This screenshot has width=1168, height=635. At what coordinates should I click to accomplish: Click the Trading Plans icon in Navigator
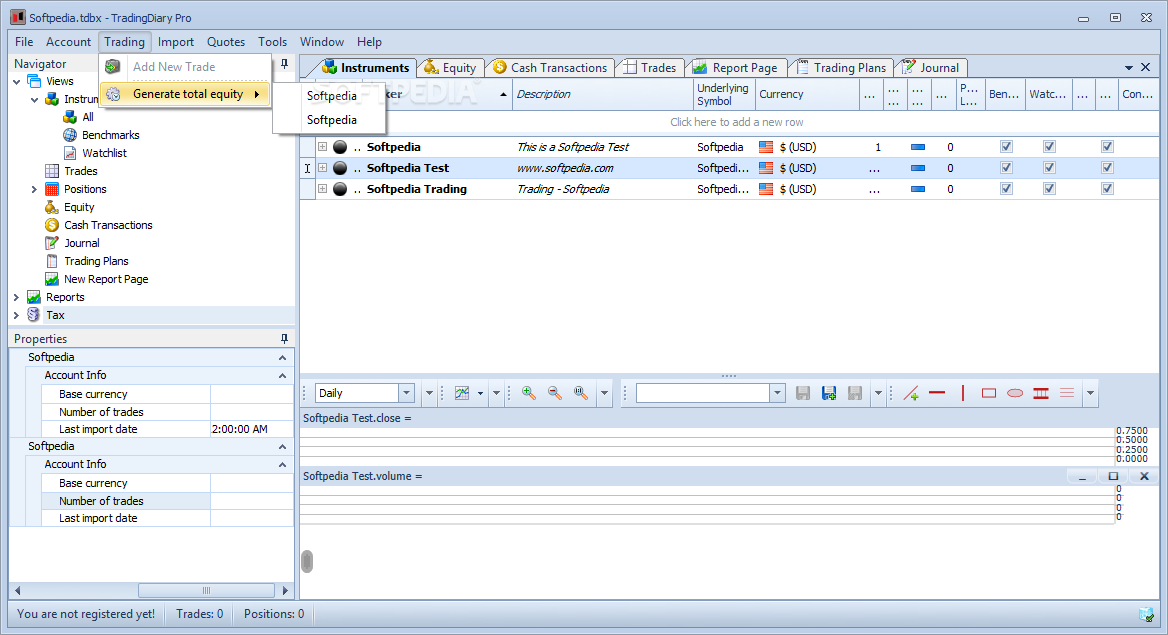pos(52,261)
